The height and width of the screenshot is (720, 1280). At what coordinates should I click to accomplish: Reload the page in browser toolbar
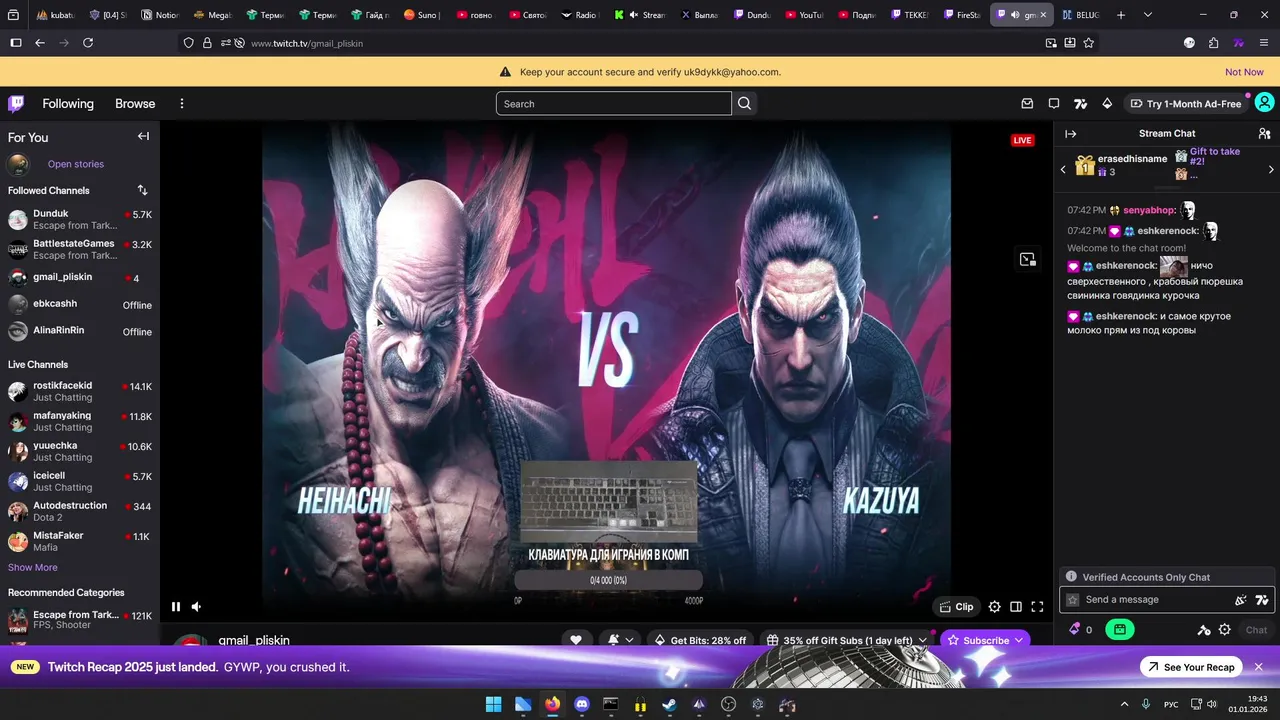tap(88, 43)
